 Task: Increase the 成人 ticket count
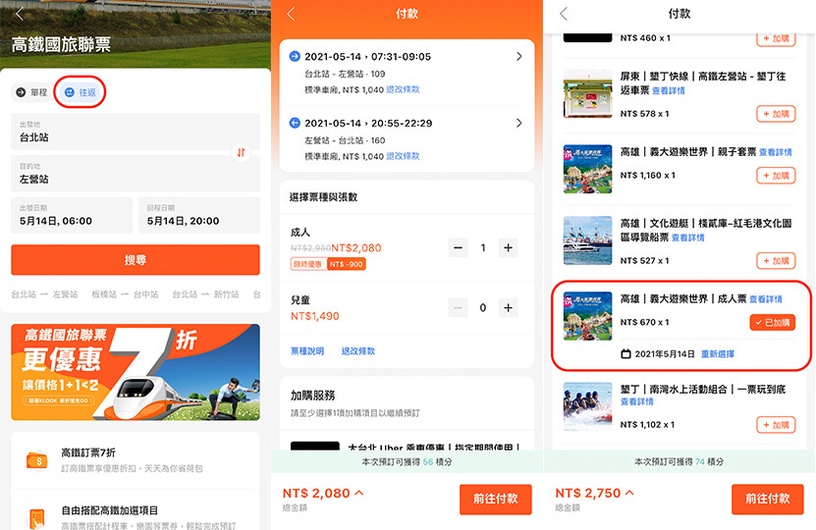(508, 248)
